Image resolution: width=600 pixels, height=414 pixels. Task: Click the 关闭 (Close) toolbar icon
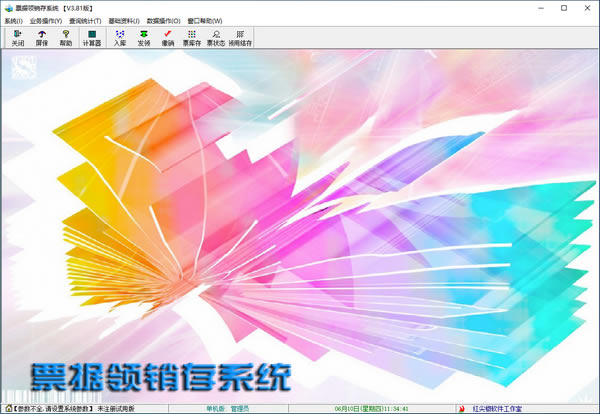pyautogui.click(x=17, y=37)
